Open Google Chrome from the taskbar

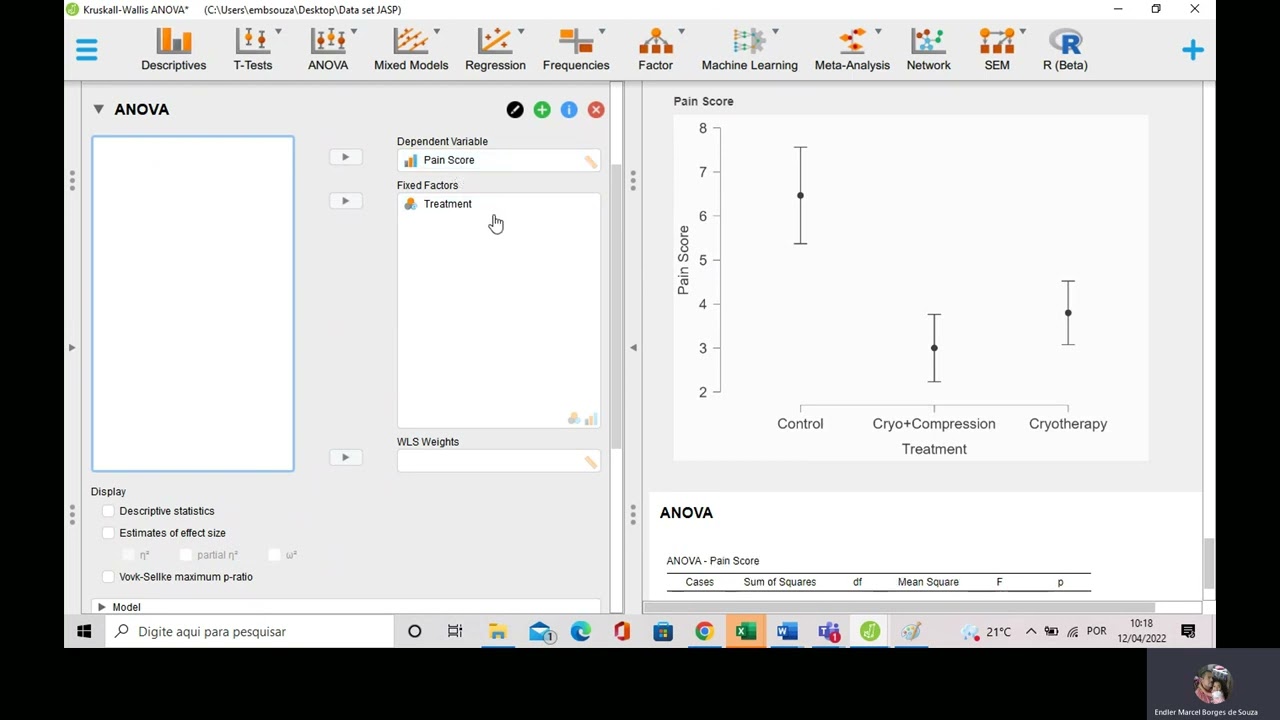705,632
